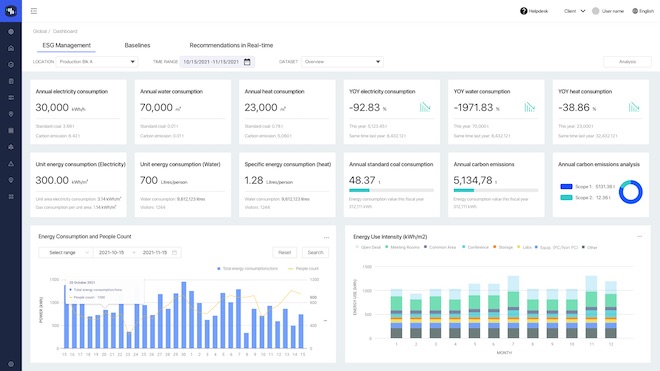Click the chart icon on YOY water card
This screenshot has height=371, width=660.
530,107
